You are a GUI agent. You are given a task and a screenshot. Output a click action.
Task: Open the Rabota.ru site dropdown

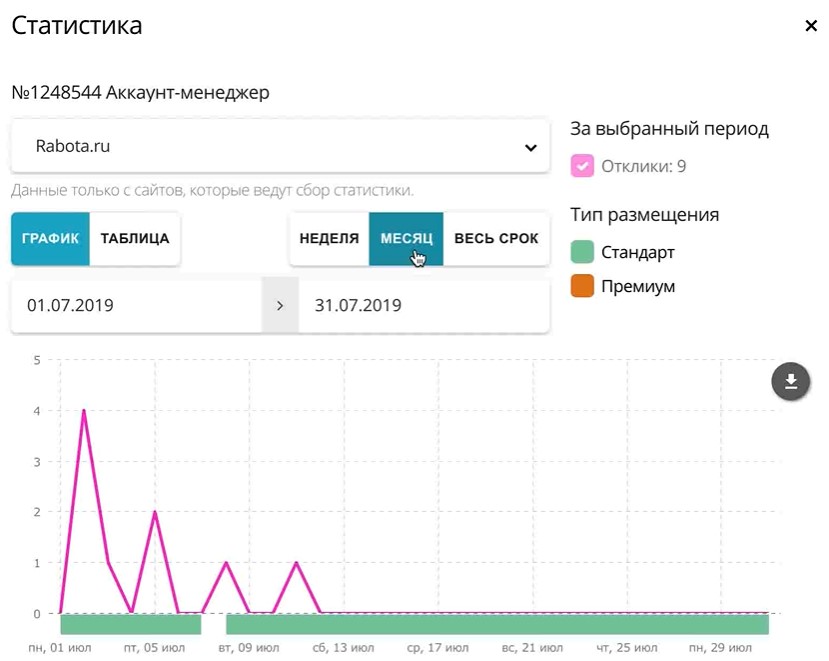click(280, 146)
